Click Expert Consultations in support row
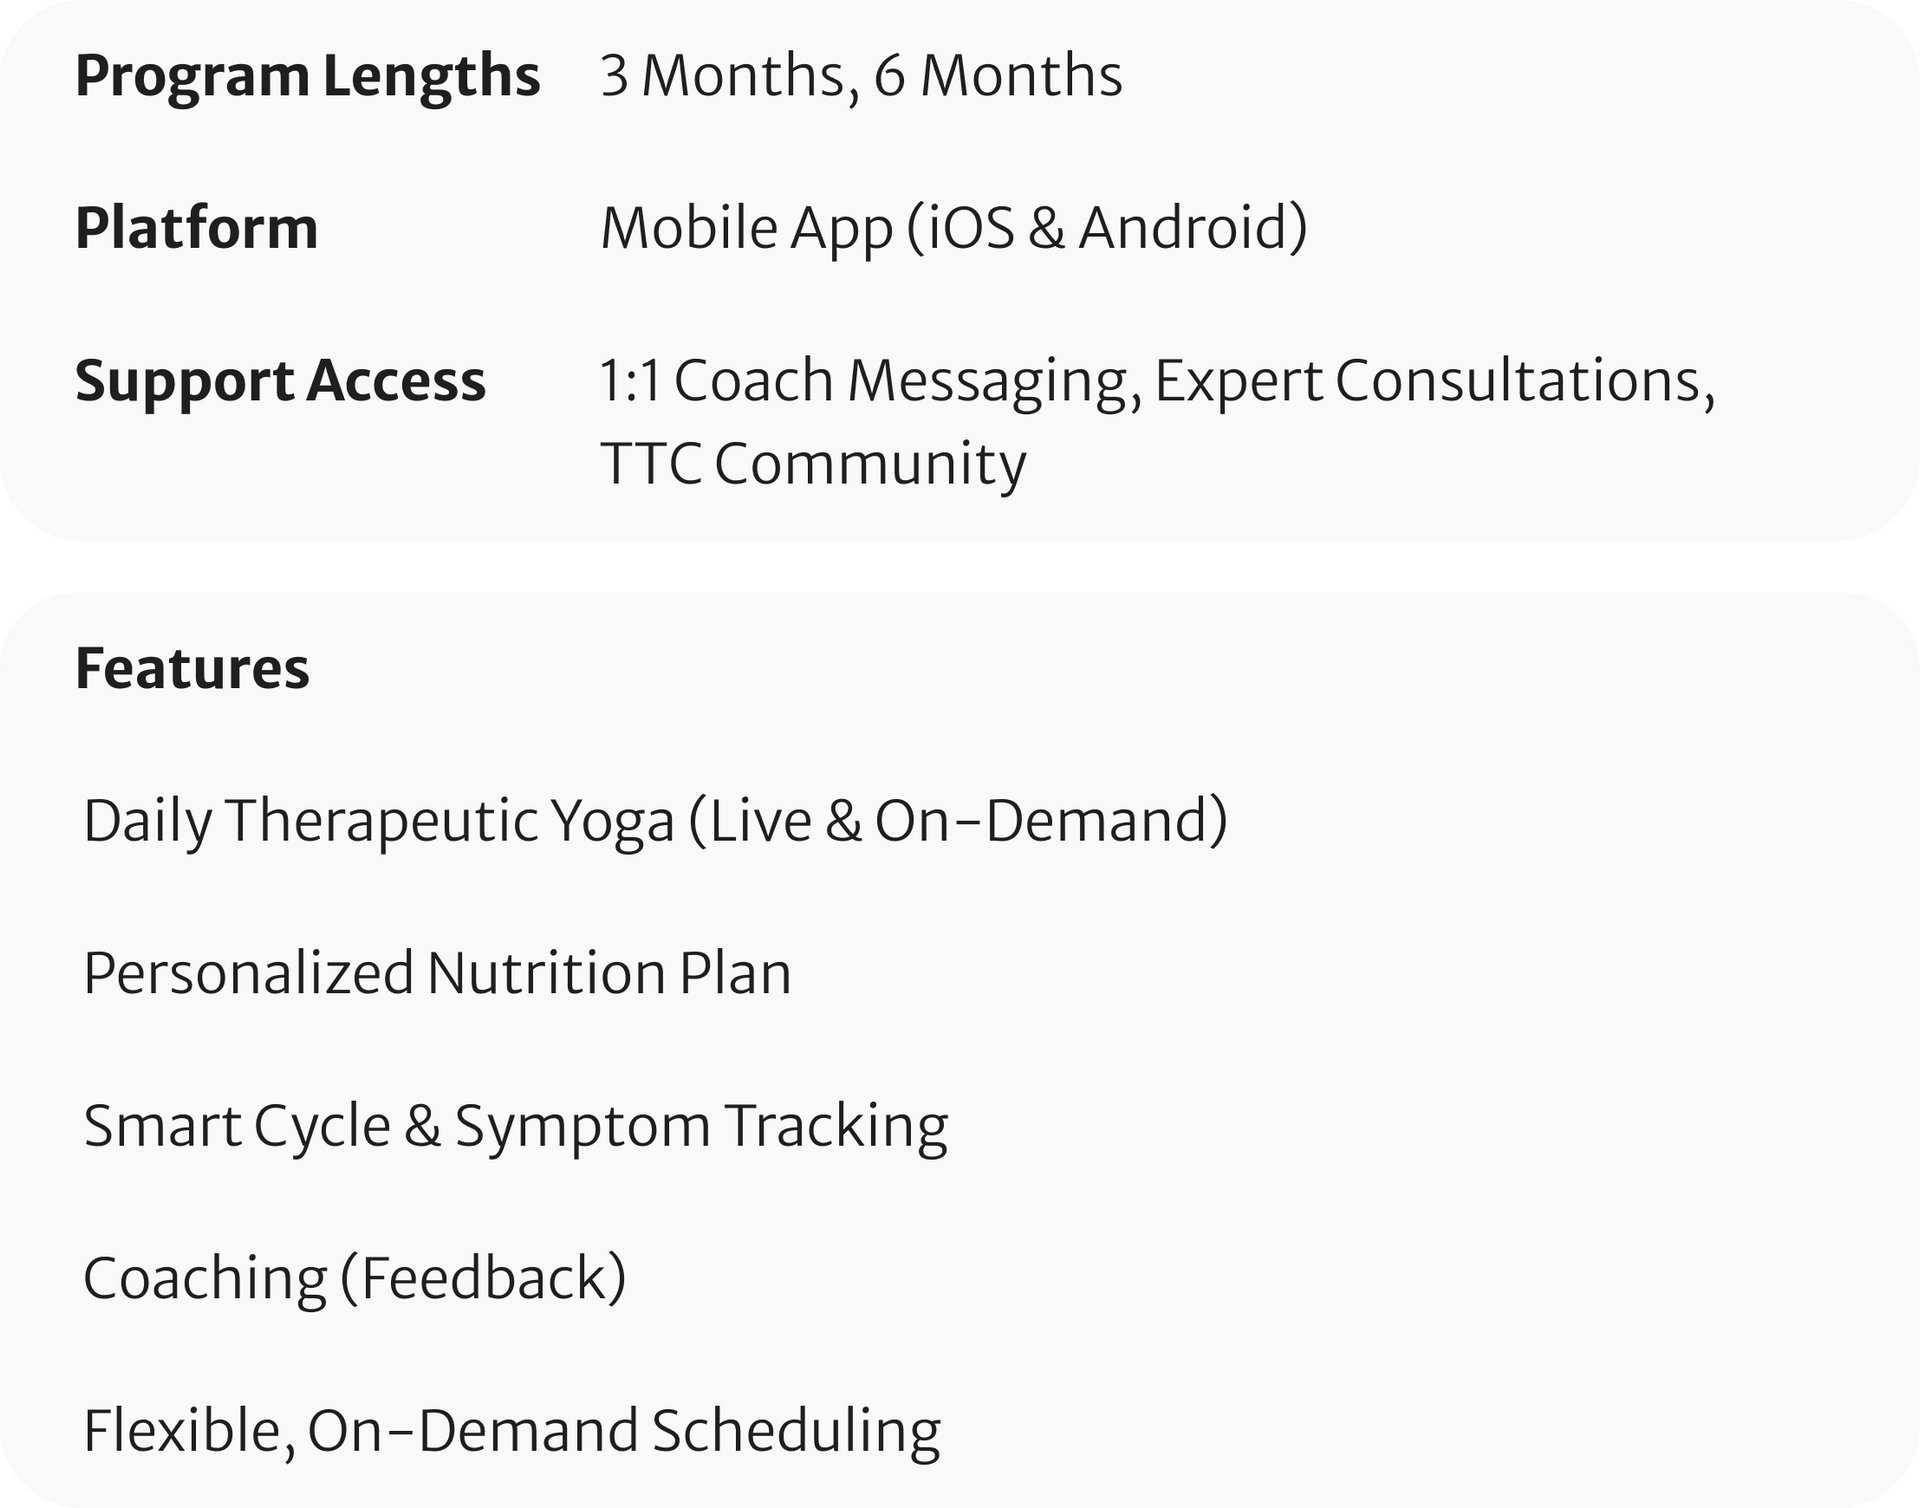 [x=1435, y=382]
